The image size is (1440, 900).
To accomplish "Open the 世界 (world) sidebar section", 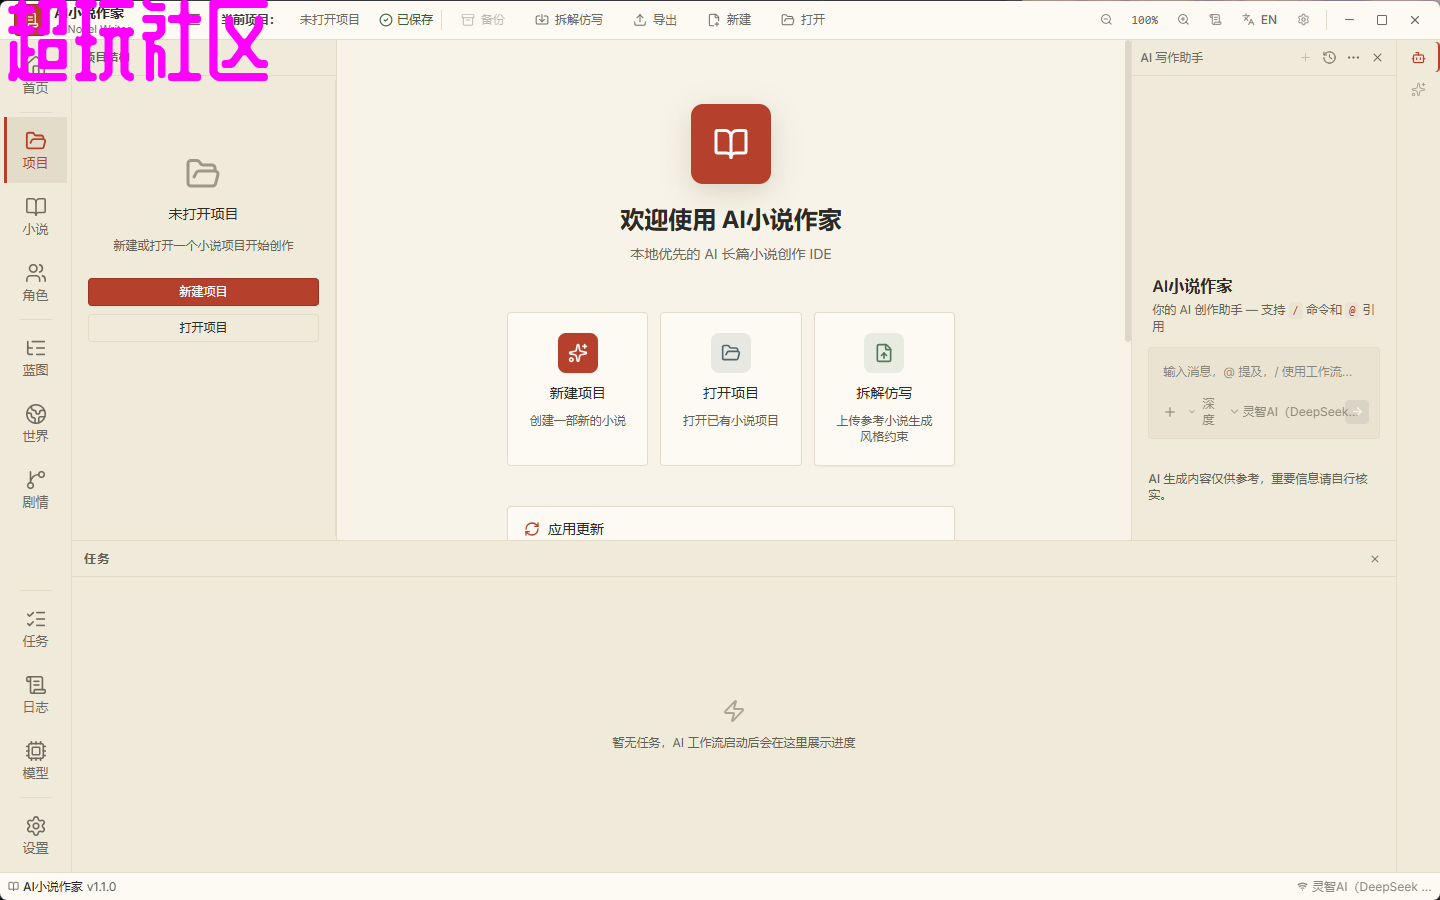I will pos(36,423).
